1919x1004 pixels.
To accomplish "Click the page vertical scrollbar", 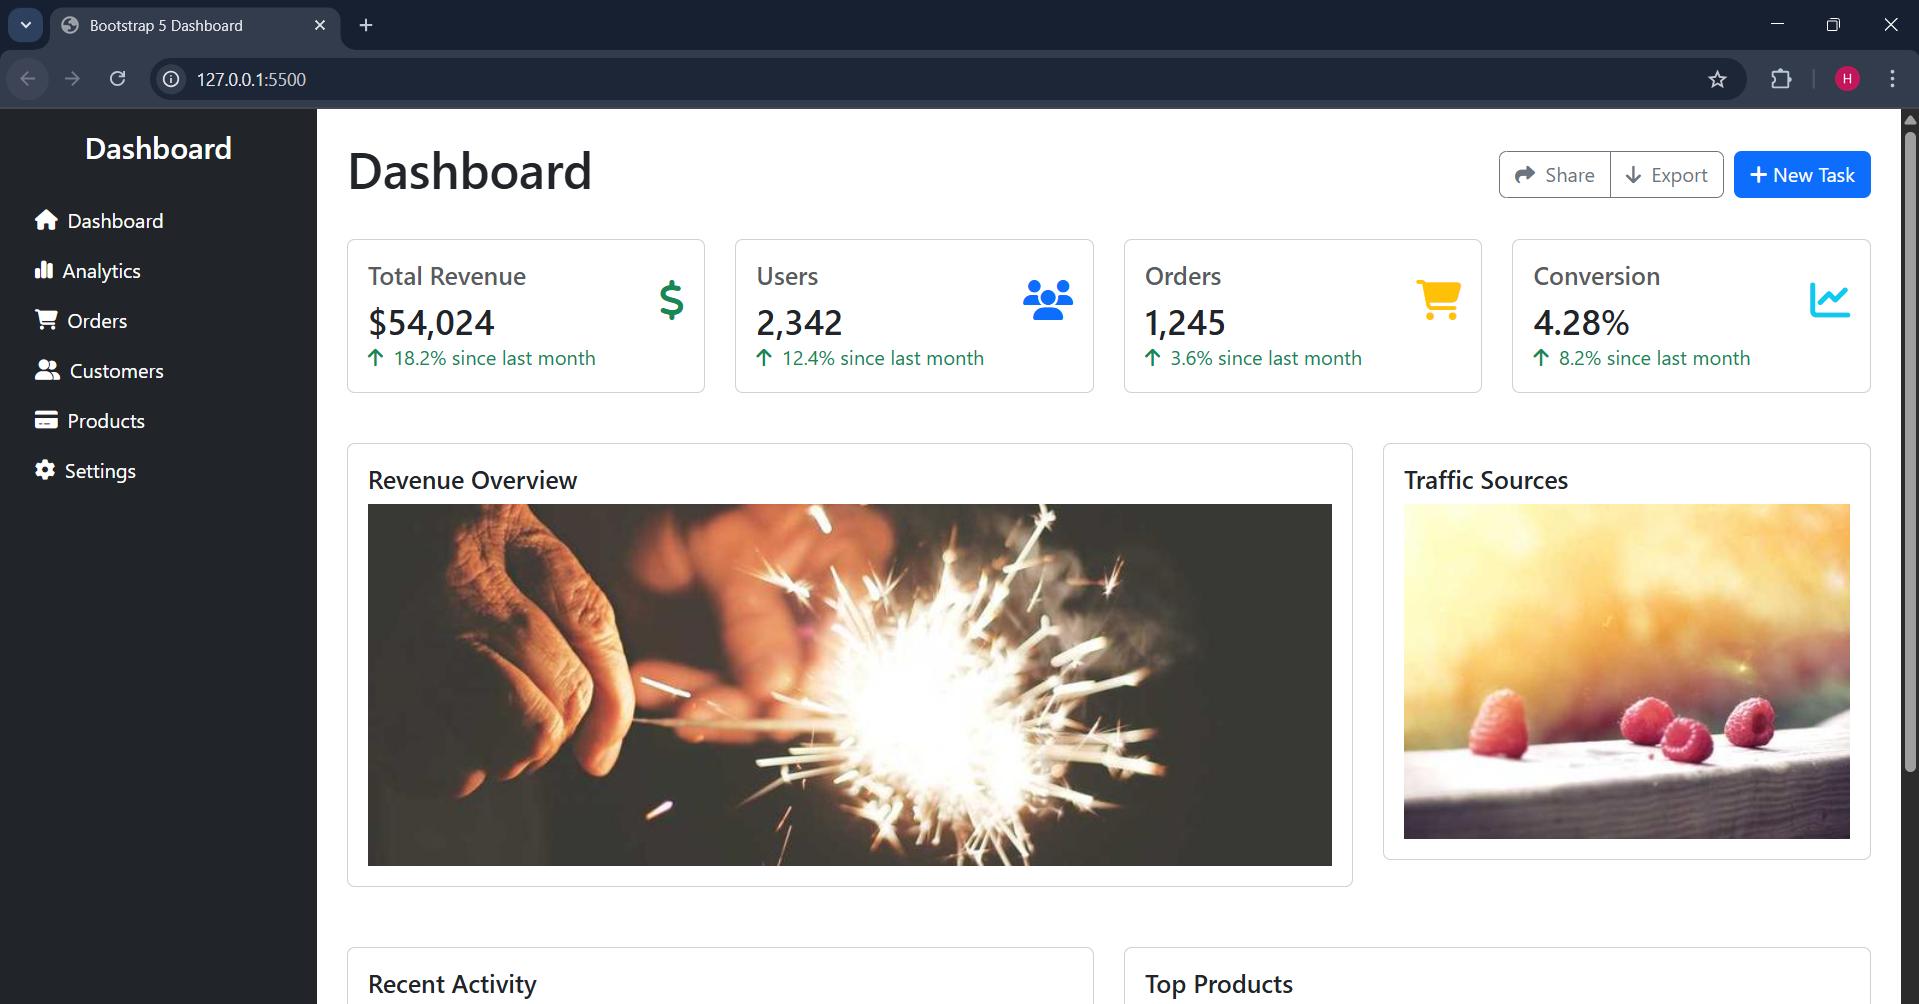I will pyautogui.click(x=1909, y=450).
